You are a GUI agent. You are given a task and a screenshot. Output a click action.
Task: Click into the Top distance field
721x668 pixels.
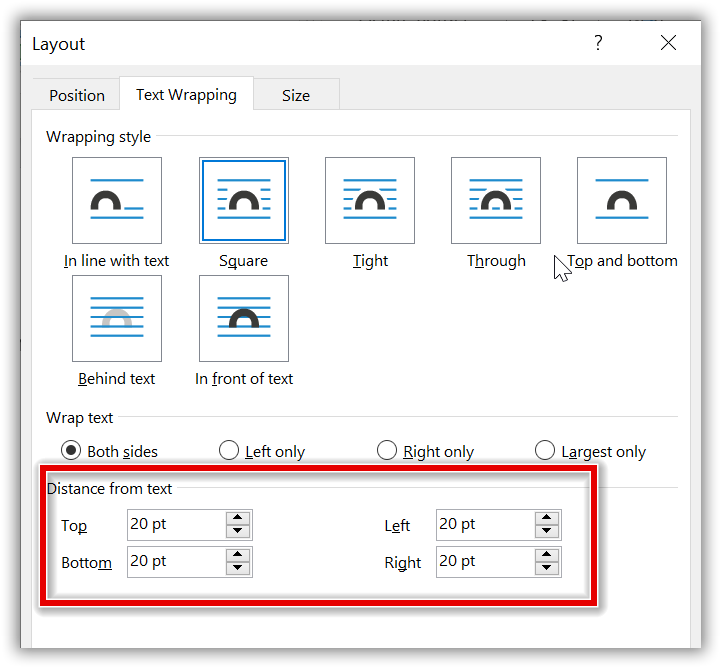[x=174, y=524]
